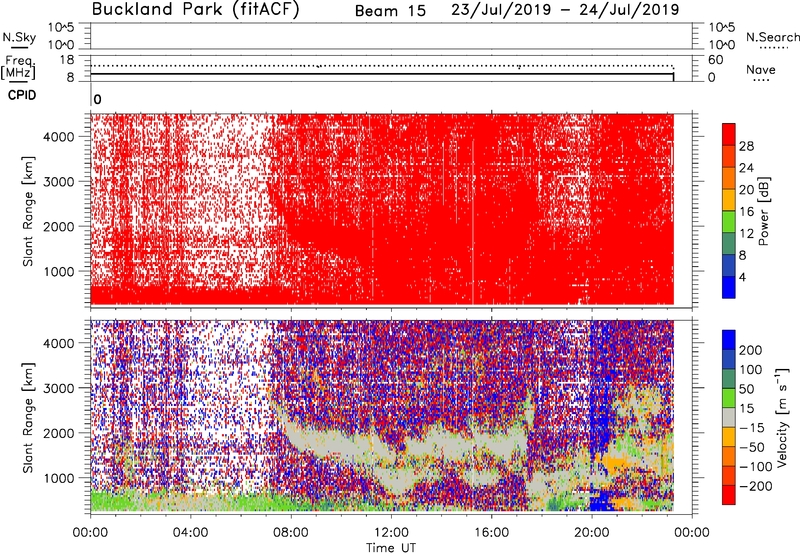800x554 pixels.
Task: Click the 200 label on velocity colorbar
Action: [x=751, y=350]
